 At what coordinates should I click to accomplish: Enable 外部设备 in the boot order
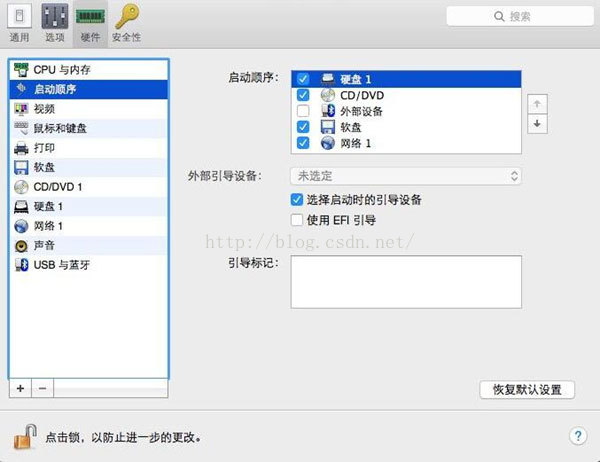click(303, 111)
